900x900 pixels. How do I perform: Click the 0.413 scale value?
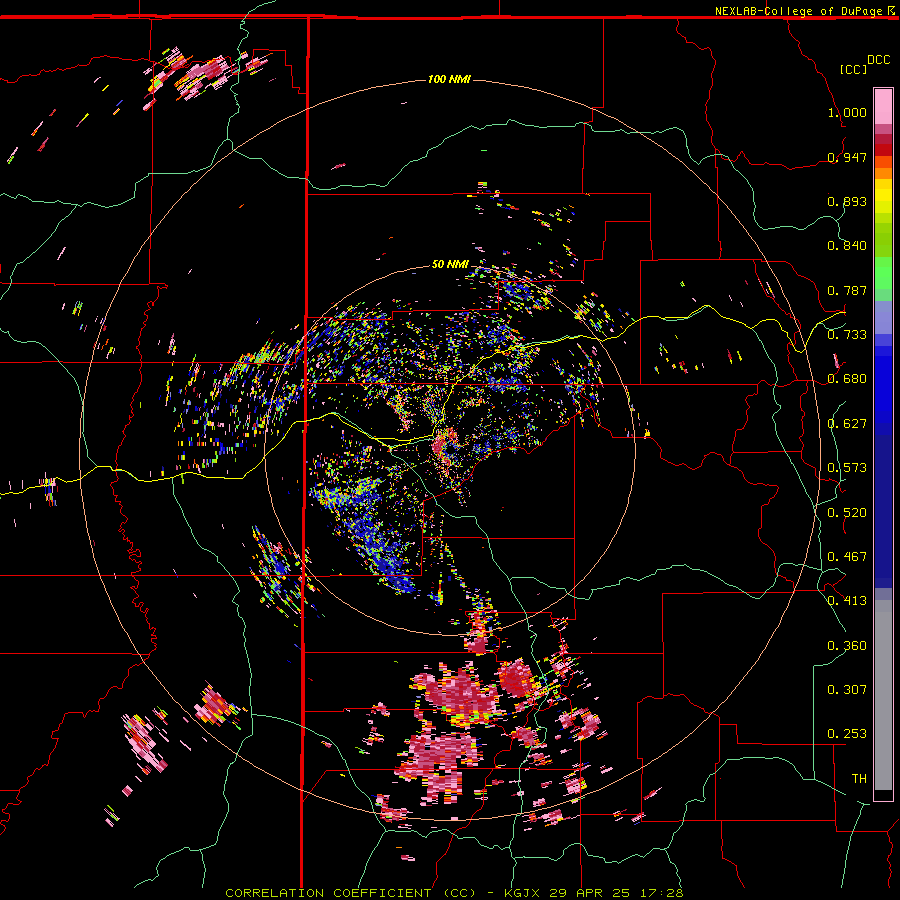[847, 601]
